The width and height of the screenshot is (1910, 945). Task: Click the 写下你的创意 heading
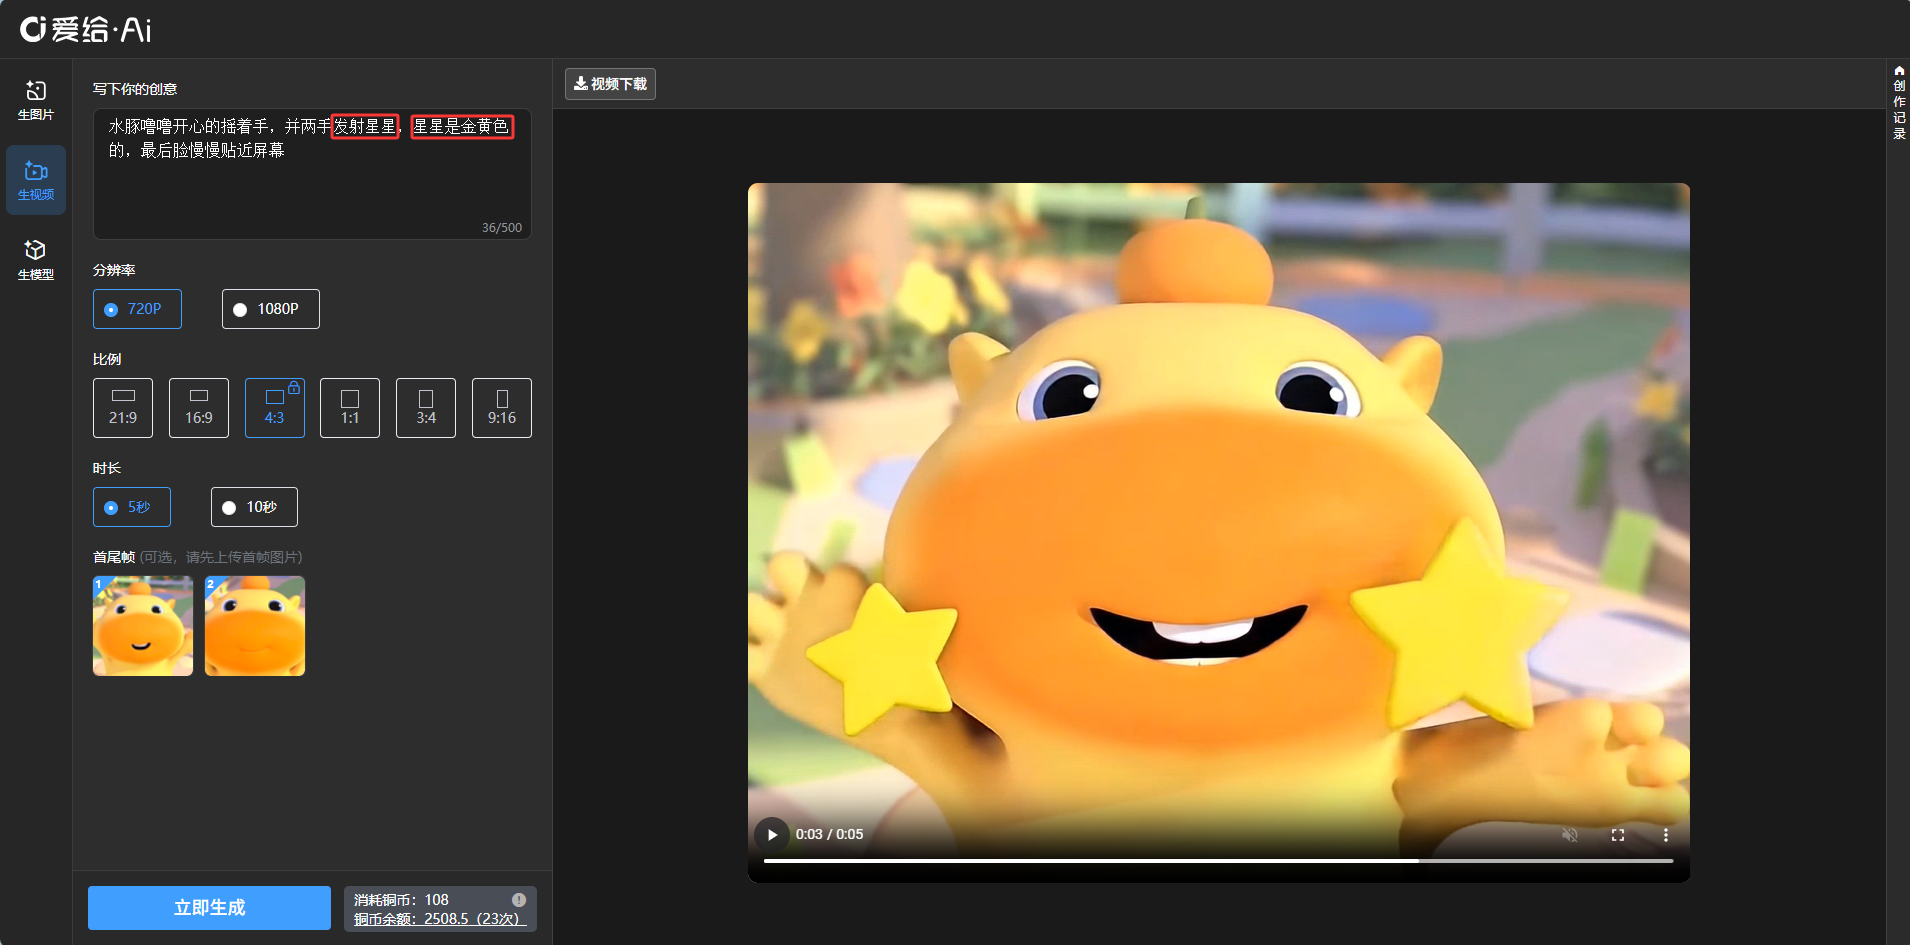[135, 89]
